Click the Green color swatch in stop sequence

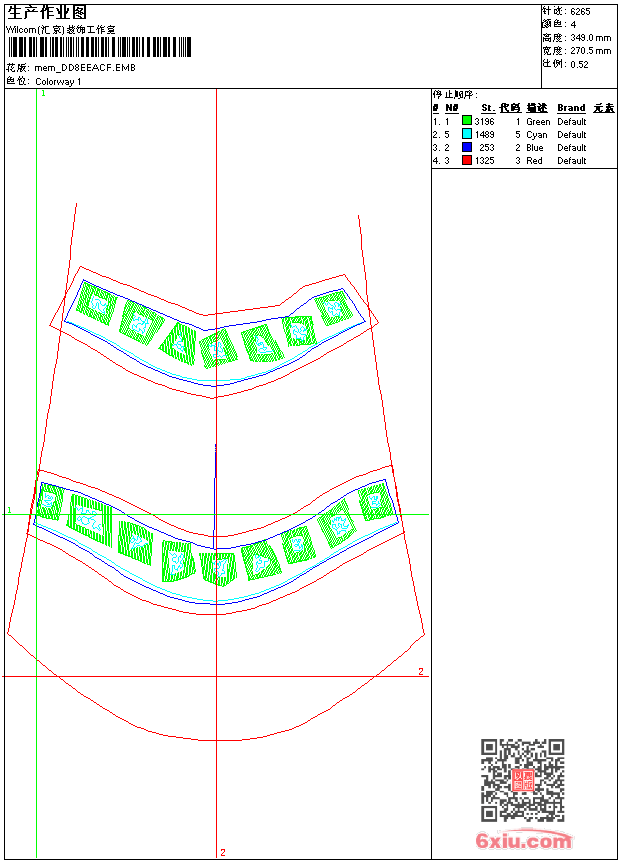pos(467,121)
